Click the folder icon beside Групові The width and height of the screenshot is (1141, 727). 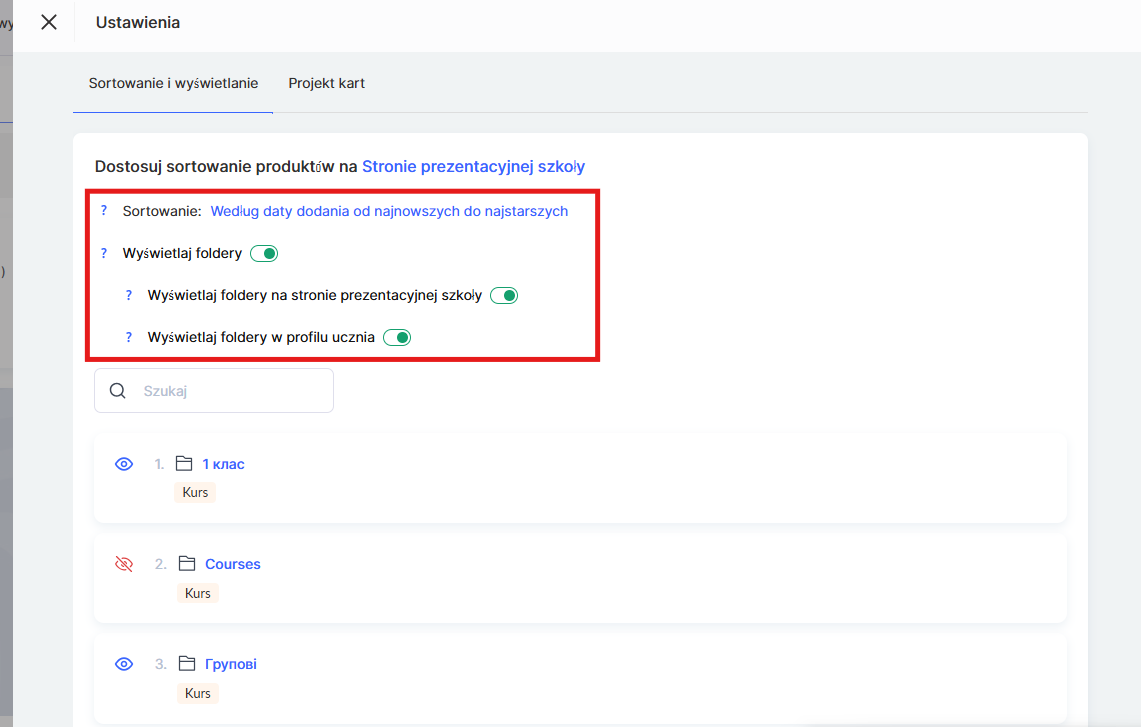point(186,664)
